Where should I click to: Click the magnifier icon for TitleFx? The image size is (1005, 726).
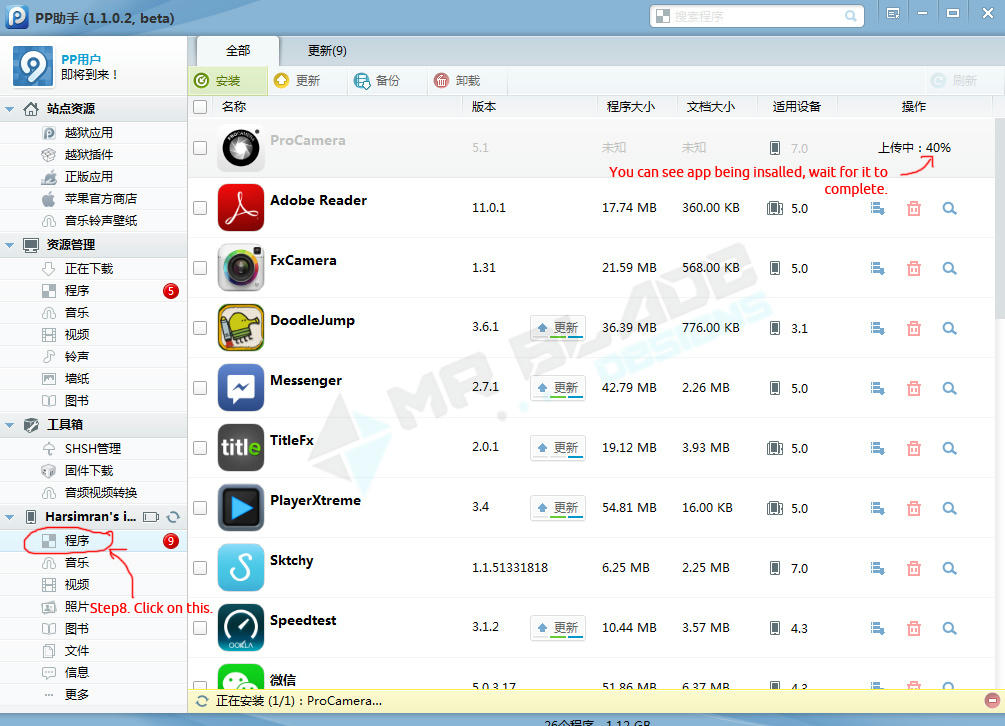[949, 449]
